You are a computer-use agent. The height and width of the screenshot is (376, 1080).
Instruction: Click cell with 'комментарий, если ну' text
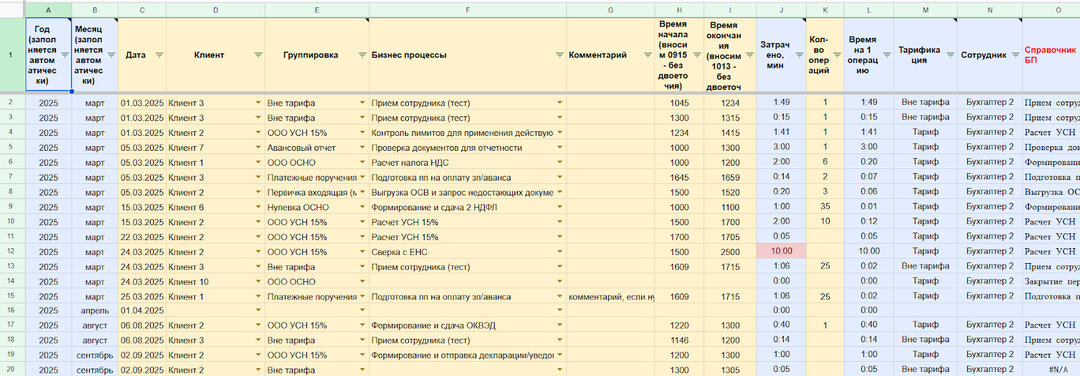(610, 296)
